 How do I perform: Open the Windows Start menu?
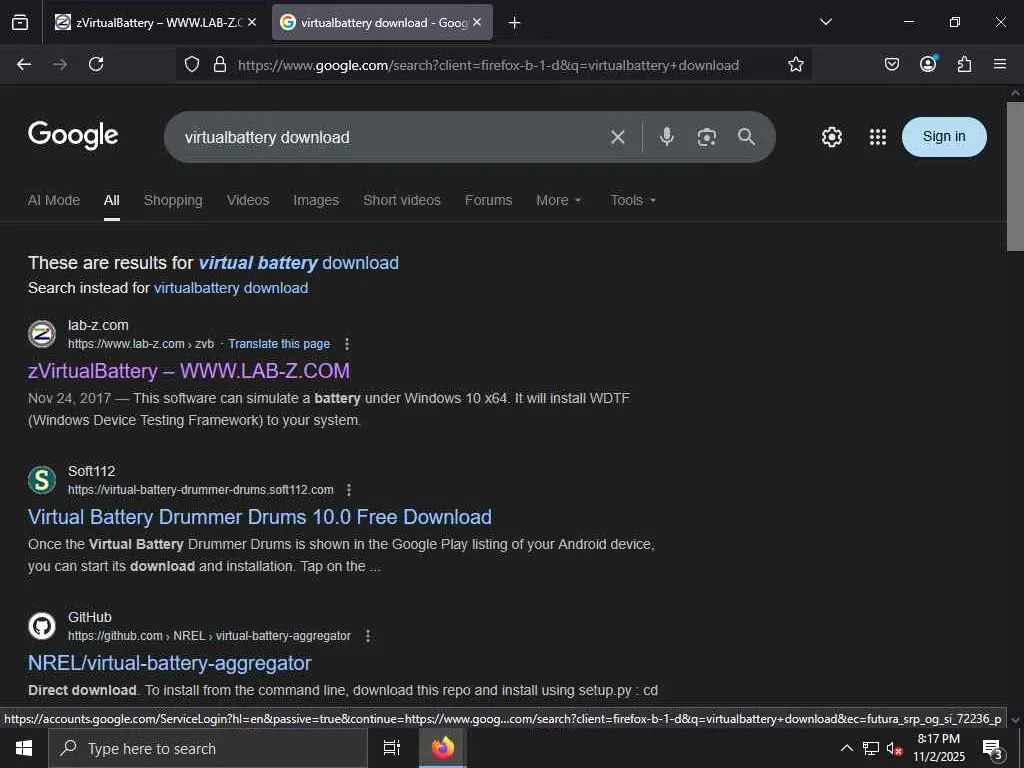(24, 748)
